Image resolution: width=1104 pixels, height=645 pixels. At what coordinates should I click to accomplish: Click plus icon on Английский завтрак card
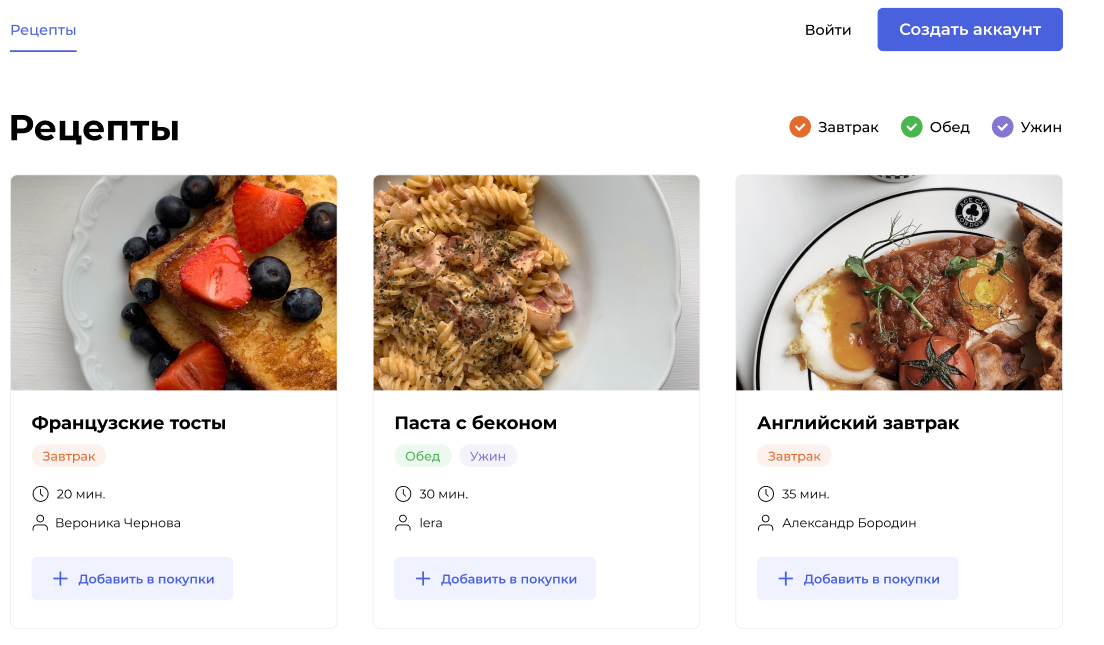click(x=786, y=579)
